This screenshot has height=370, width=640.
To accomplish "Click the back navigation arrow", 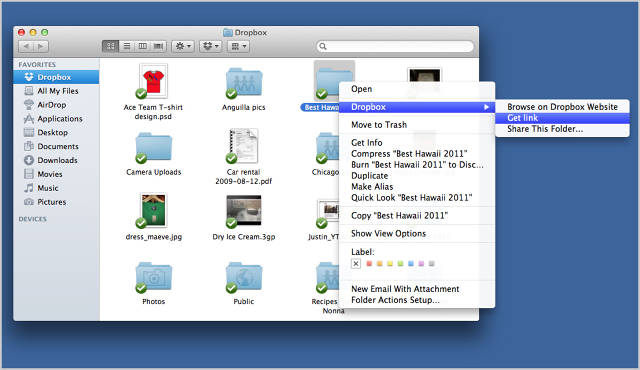I will (x=26, y=46).
